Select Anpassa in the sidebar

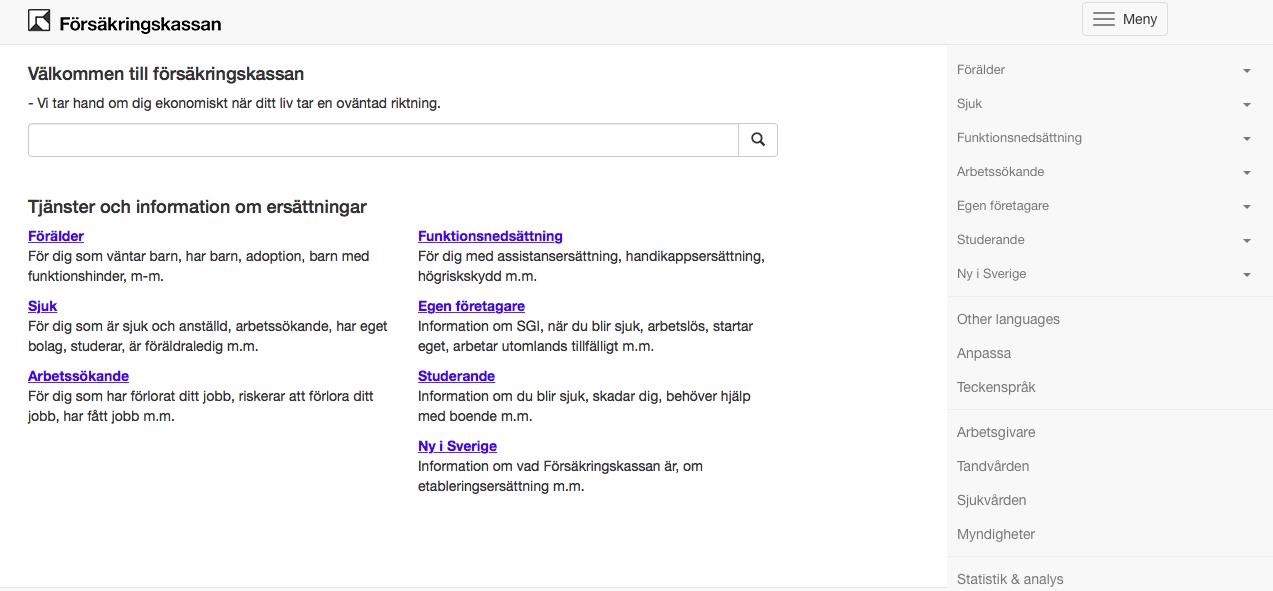pos(984,353)
